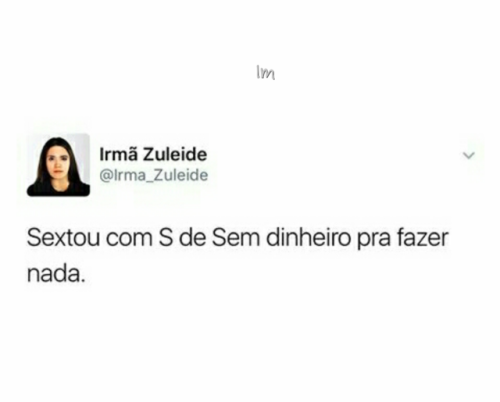Visit the @Irma_Zuleide handle link

pos(154,175)
